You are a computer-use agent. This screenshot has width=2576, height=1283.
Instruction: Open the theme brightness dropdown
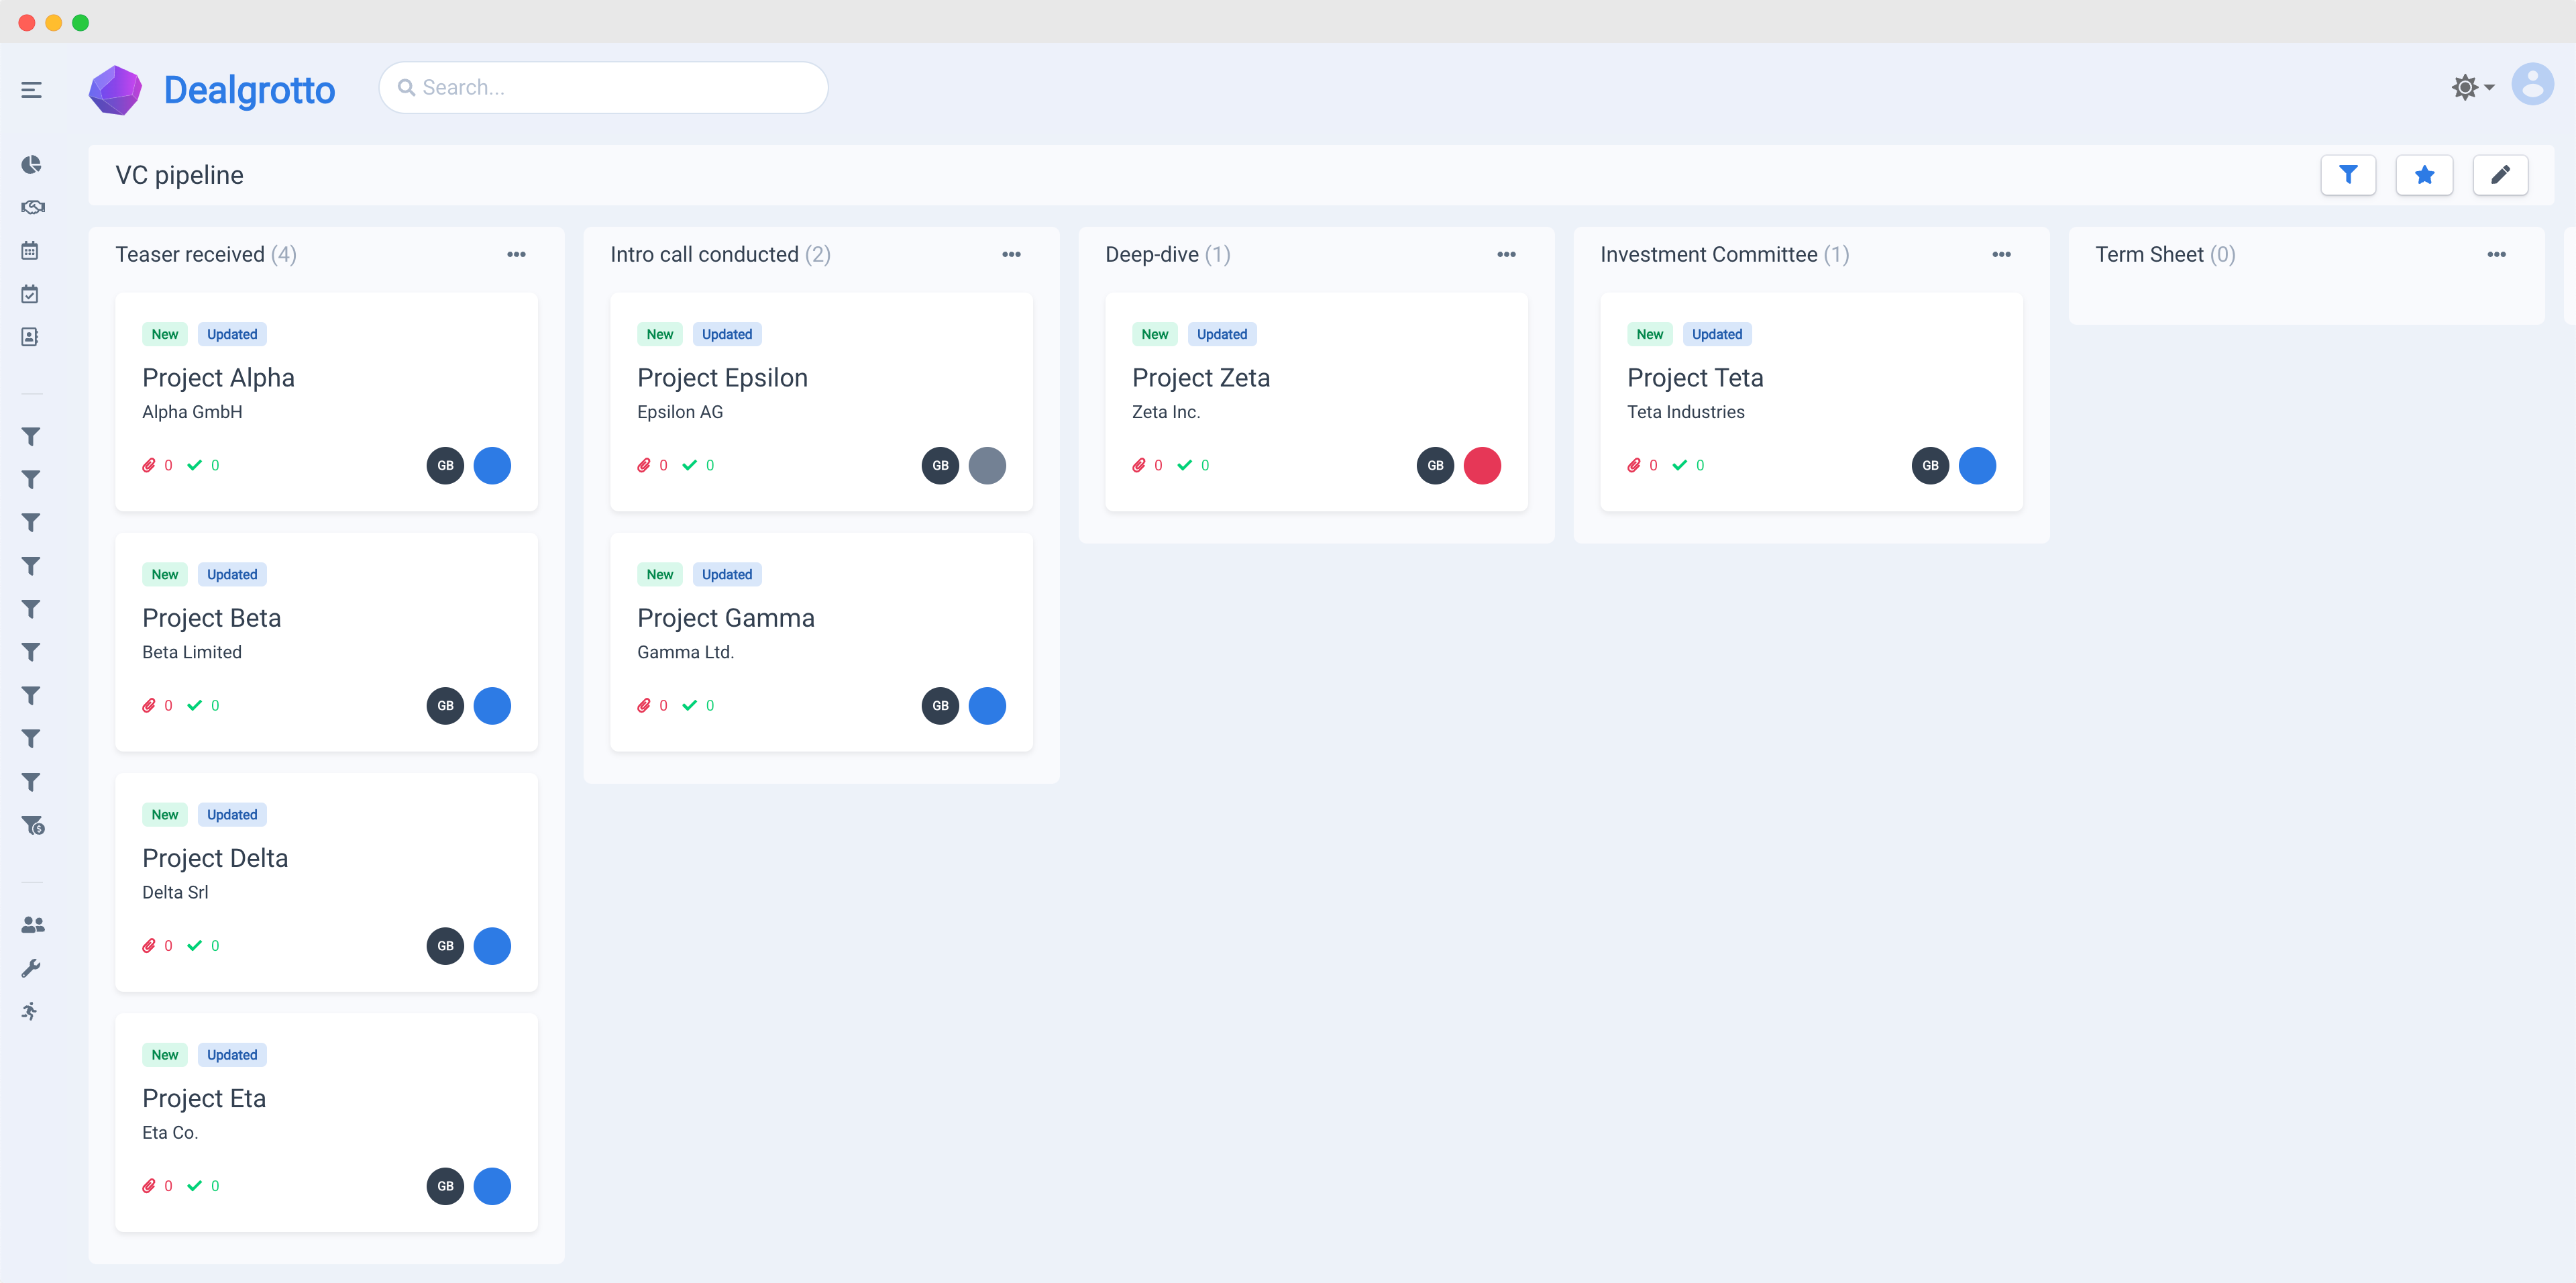click(x=2472, y=87)
